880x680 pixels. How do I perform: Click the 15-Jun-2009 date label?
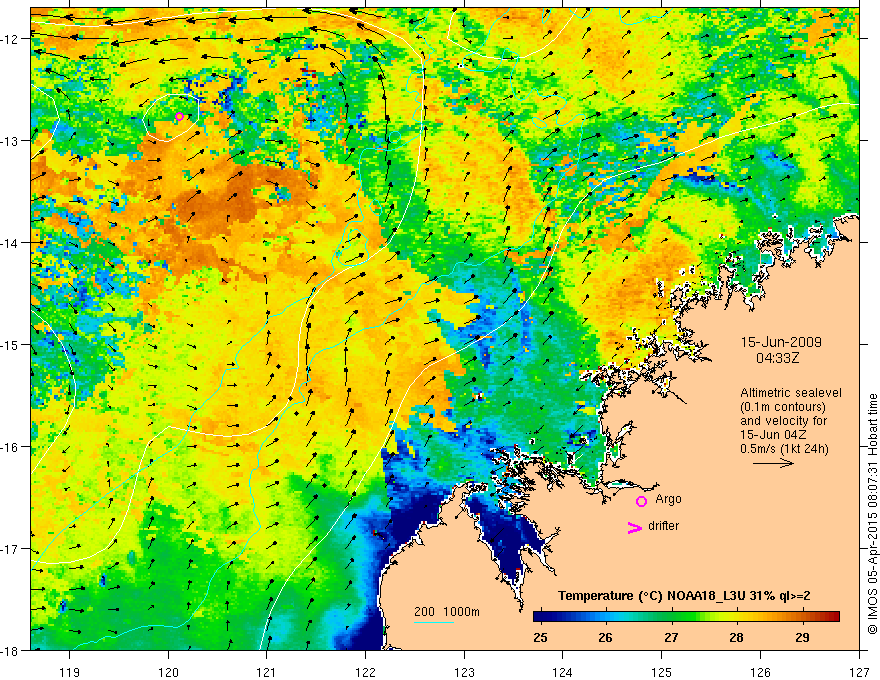pos(781,342)
